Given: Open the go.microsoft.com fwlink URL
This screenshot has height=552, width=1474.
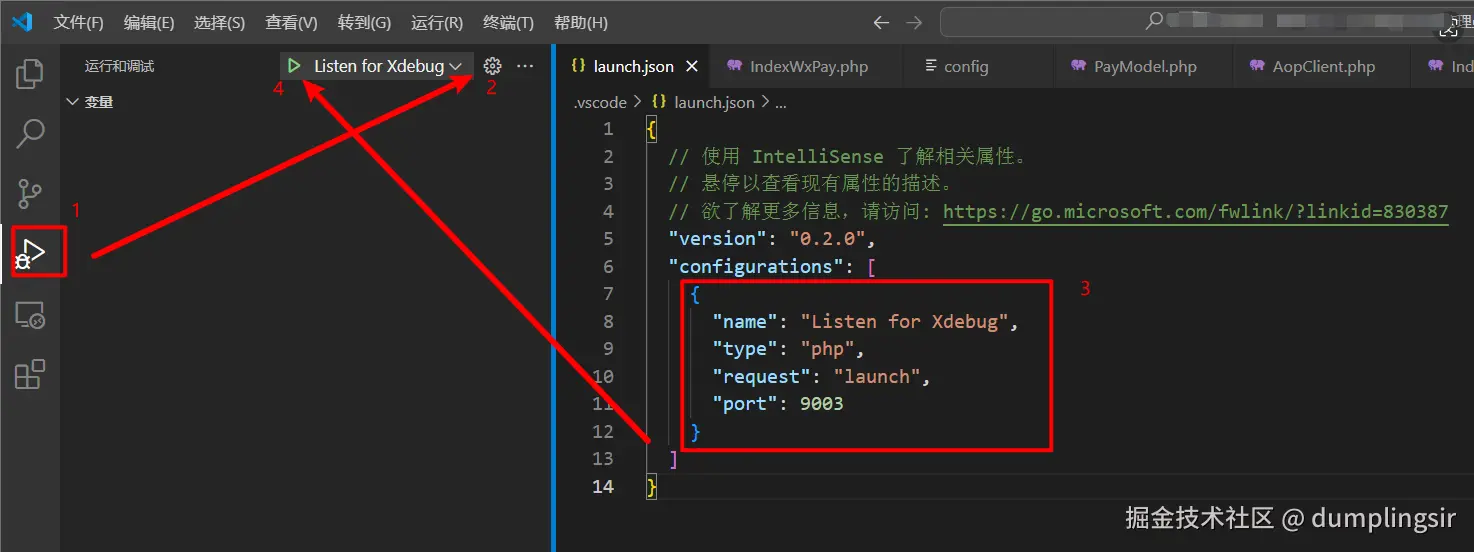Looking at the screenshot, I should point(1195,211).
